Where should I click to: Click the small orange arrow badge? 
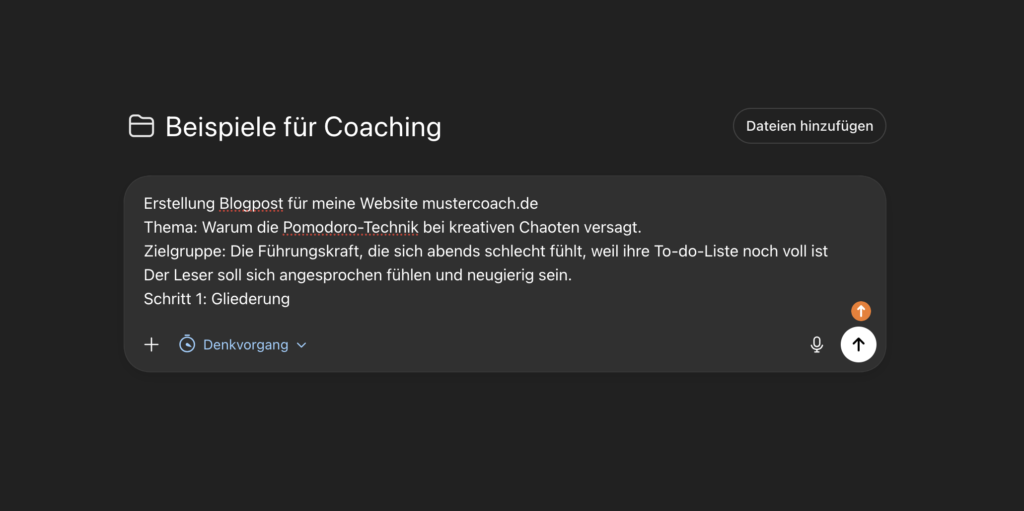(x=861, y=311)
